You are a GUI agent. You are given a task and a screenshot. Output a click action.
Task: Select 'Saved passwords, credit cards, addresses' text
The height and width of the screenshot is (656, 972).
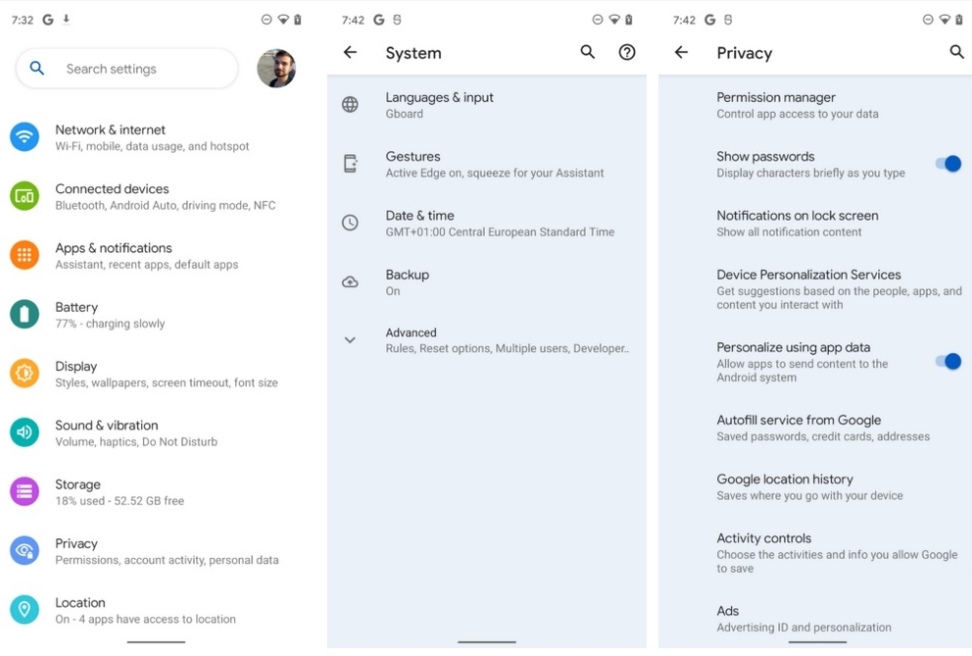(823, 437)
